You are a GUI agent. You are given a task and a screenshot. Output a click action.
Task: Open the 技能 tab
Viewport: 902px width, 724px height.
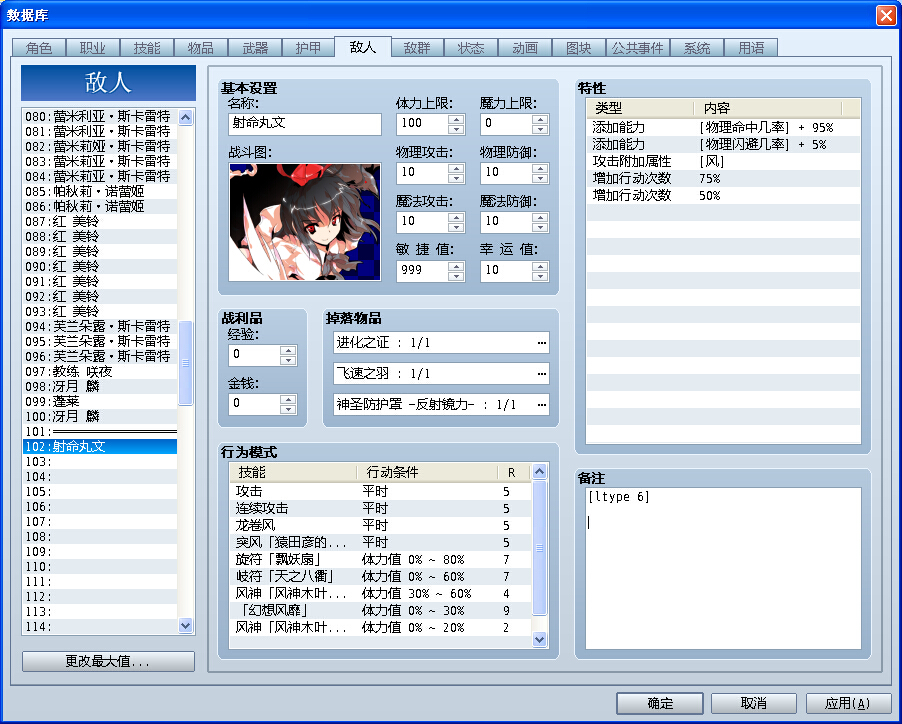(x=147, y=48)
